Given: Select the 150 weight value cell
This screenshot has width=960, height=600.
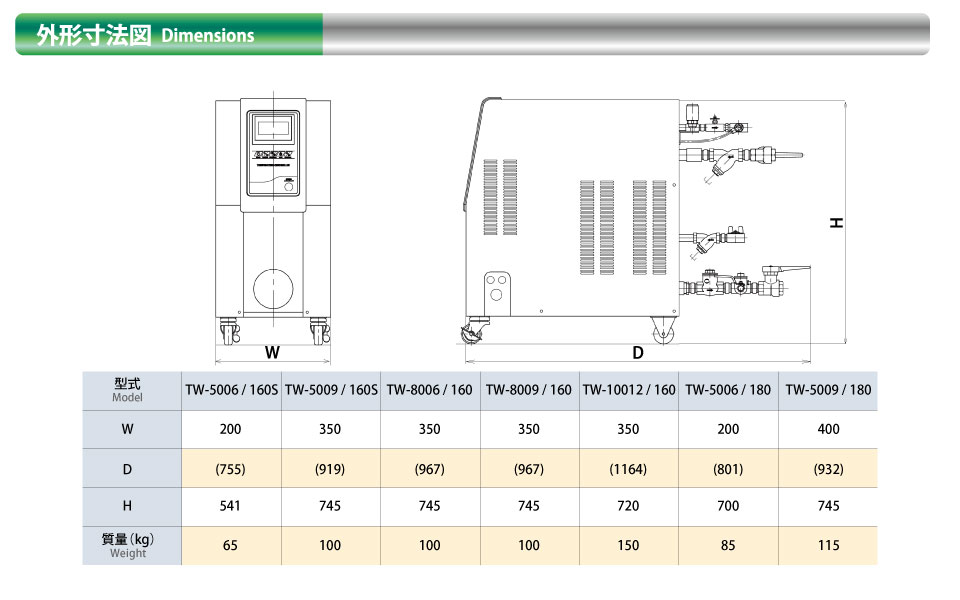Looking at the screenshot, I should click(629, 545).
